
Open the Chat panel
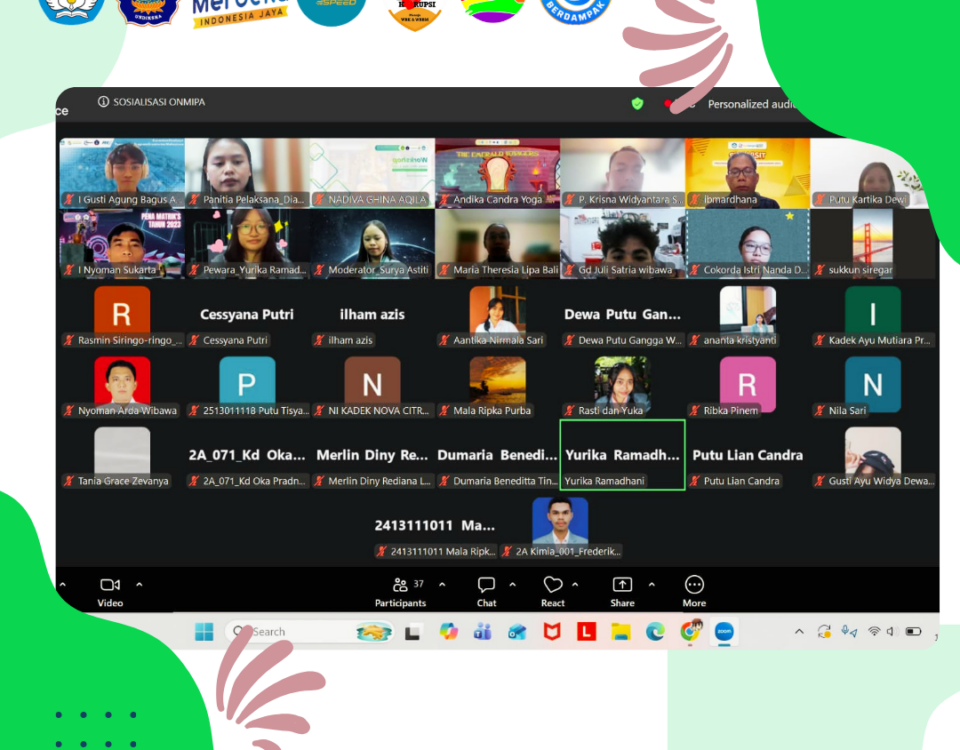point(486,585)
